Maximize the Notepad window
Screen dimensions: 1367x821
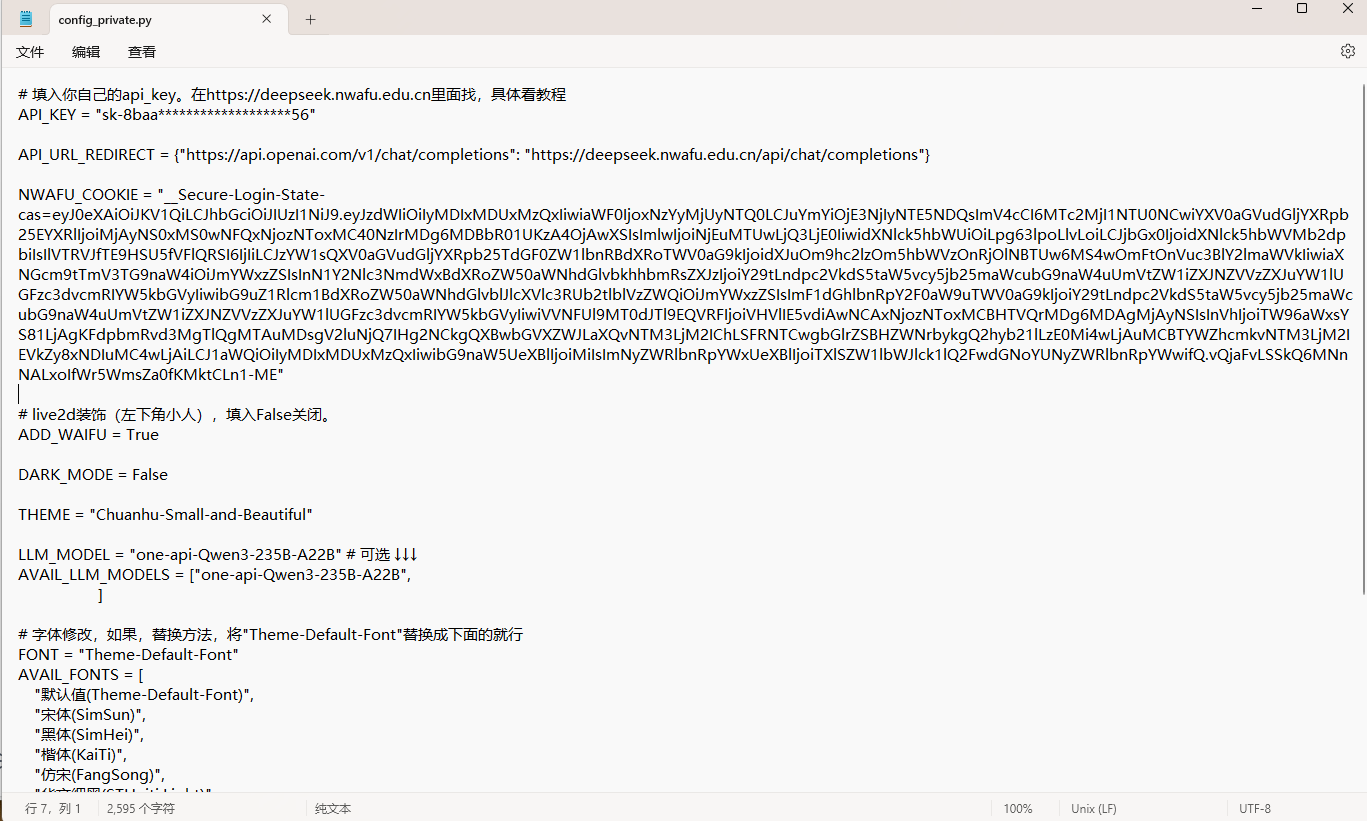[1302, 9]
